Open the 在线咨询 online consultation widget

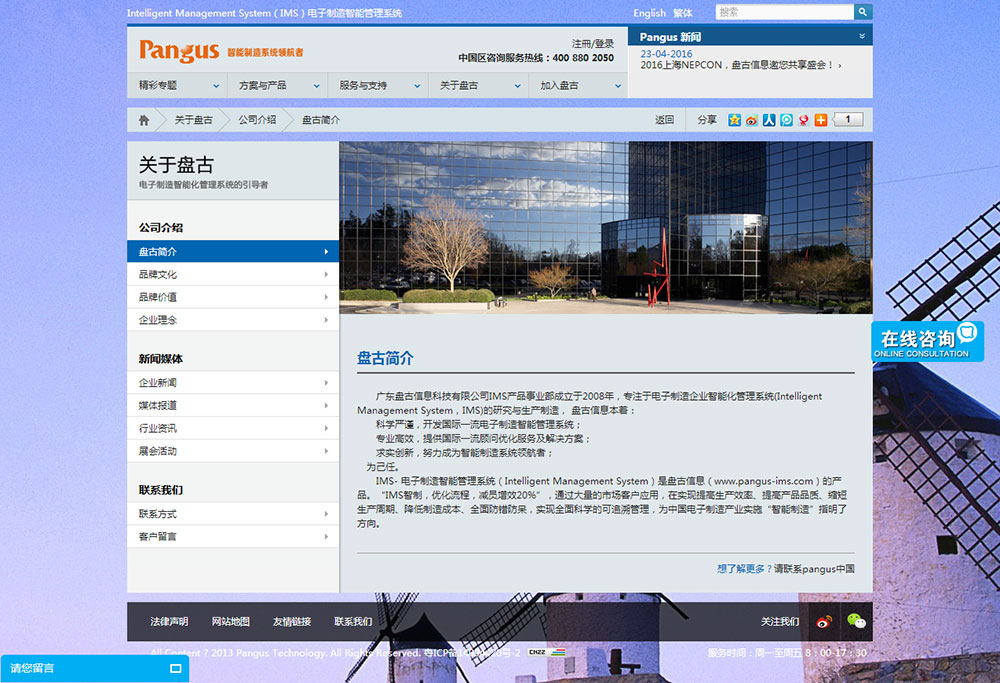coord(927,341)
